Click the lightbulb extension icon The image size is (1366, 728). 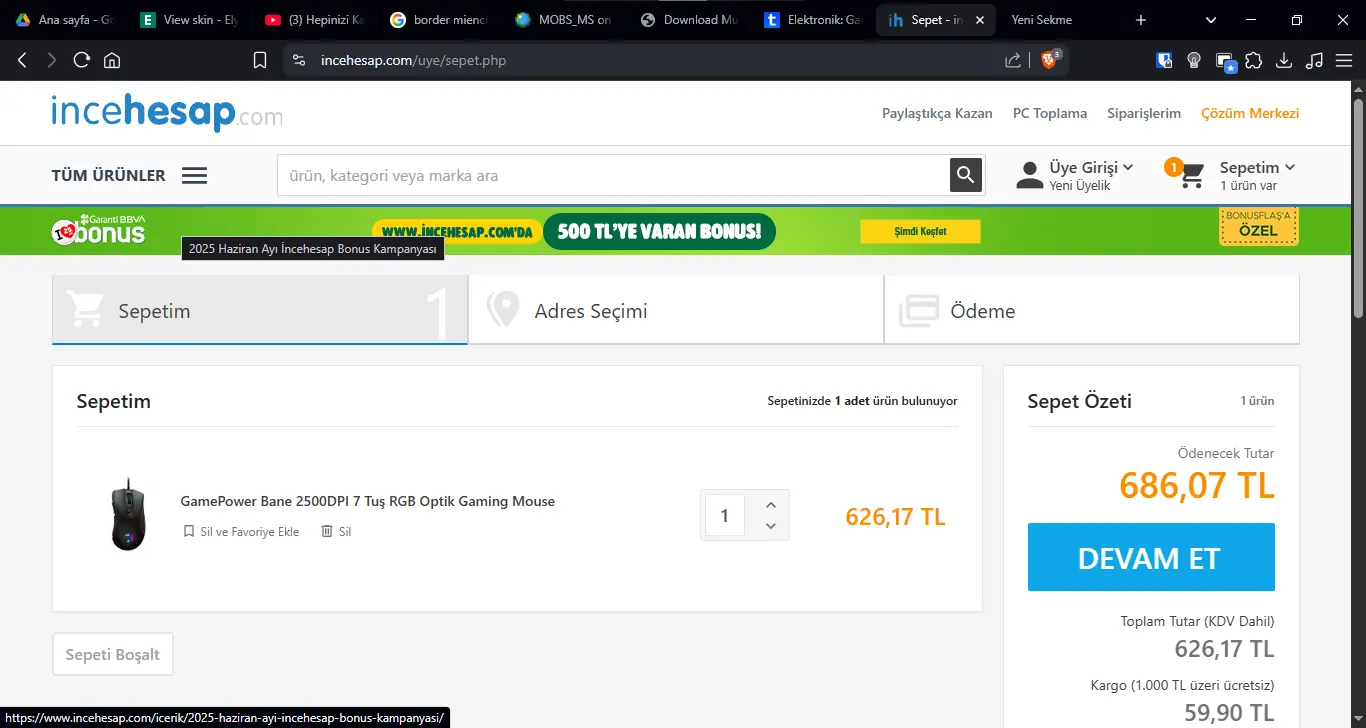[x=1193, y=60]
